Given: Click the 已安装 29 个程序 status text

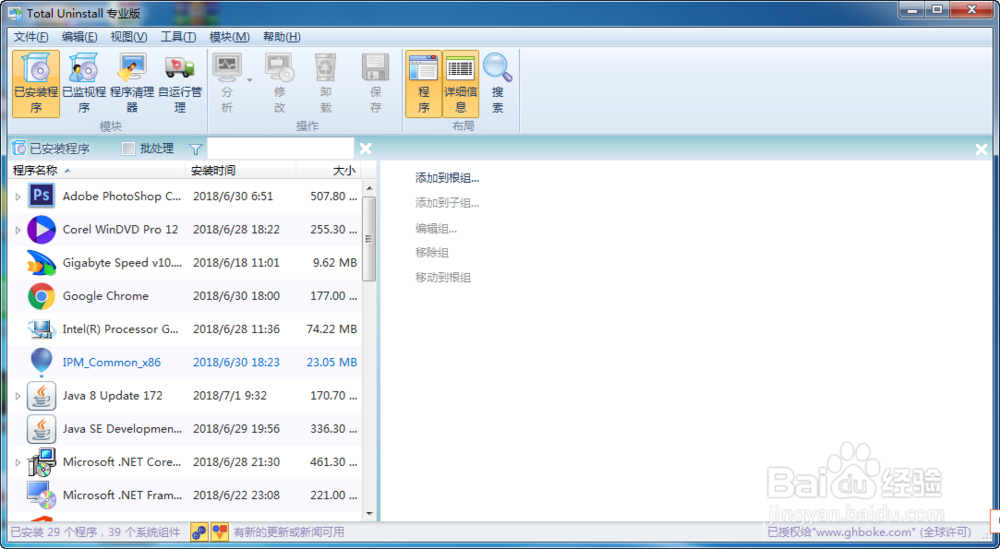Looking at the screenshot, I should point(96,532).
